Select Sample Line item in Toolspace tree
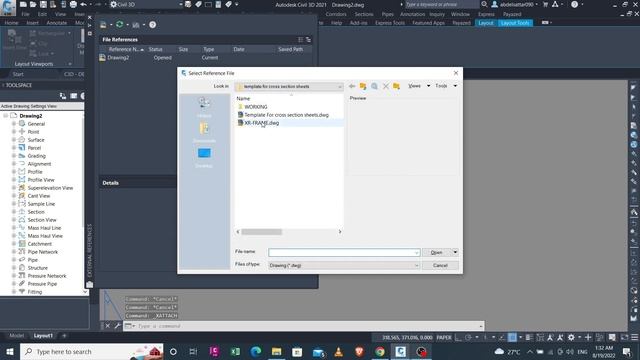This screenshot has height=360, width=640. point(41,204)
